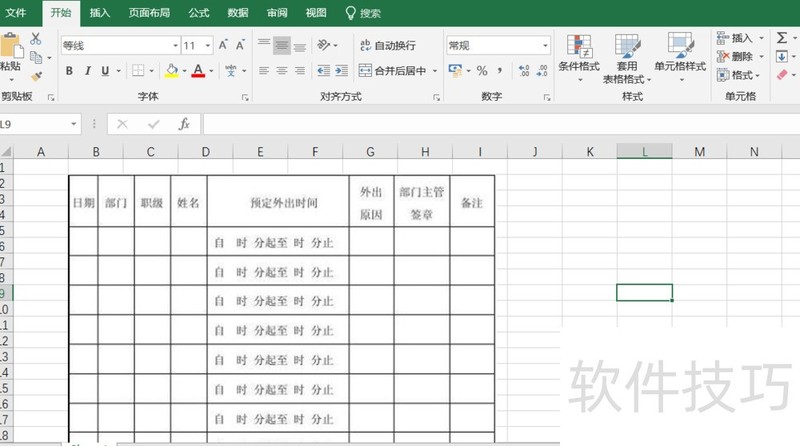Apply cell borders icon
Screen dimensions: 800x446
138,70
